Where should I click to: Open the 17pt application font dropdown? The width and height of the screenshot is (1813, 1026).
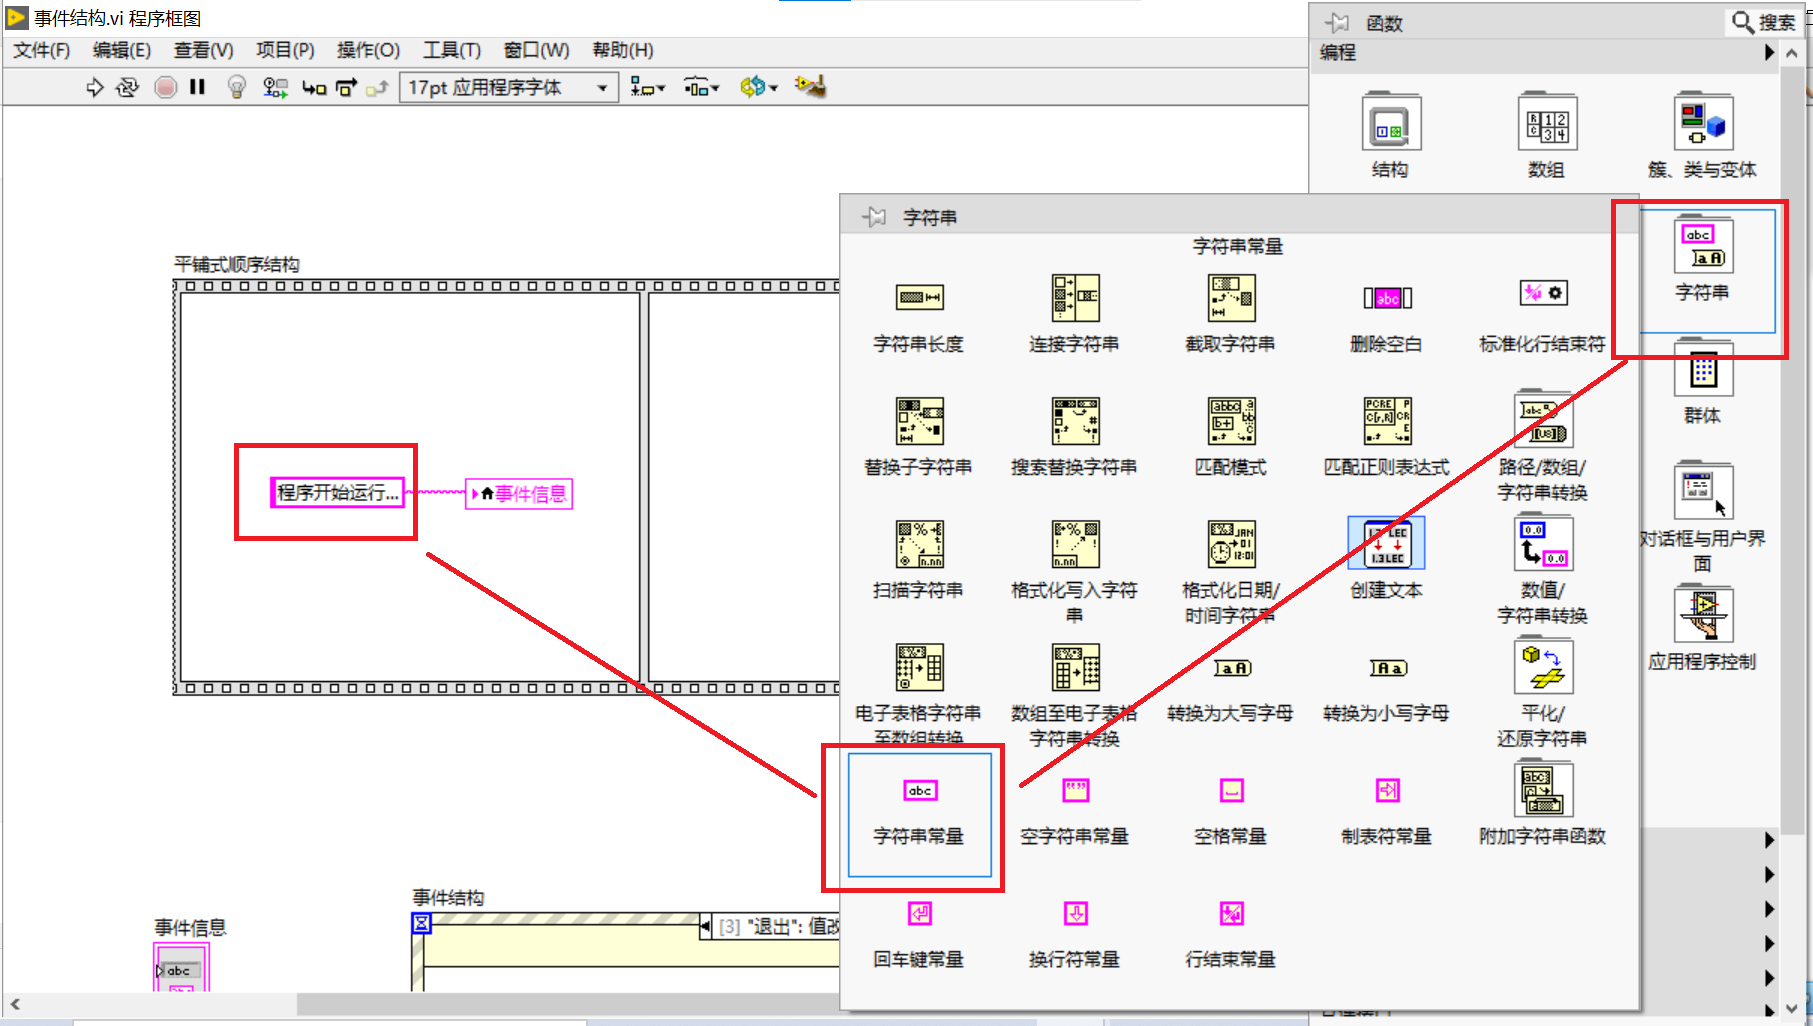coord(509,88)
